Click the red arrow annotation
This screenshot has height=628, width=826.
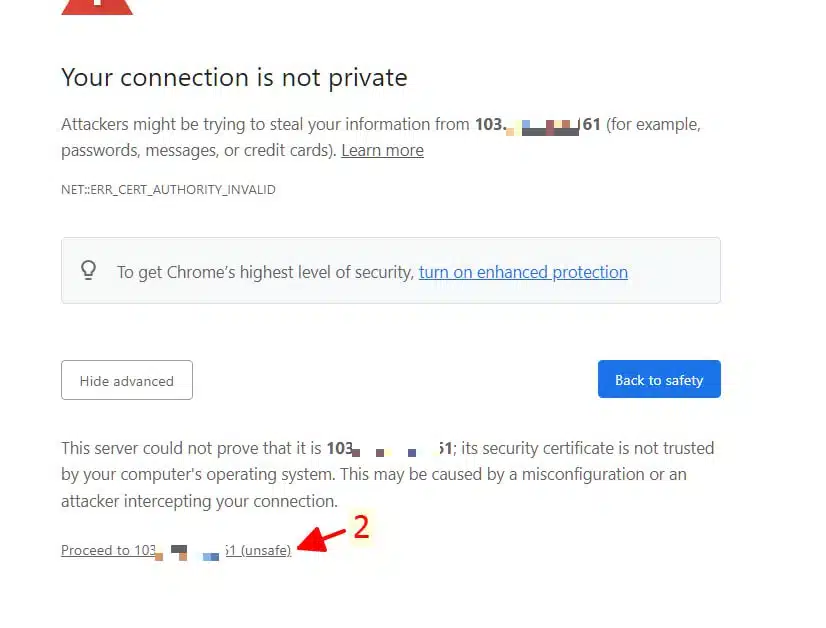point(321,540)
